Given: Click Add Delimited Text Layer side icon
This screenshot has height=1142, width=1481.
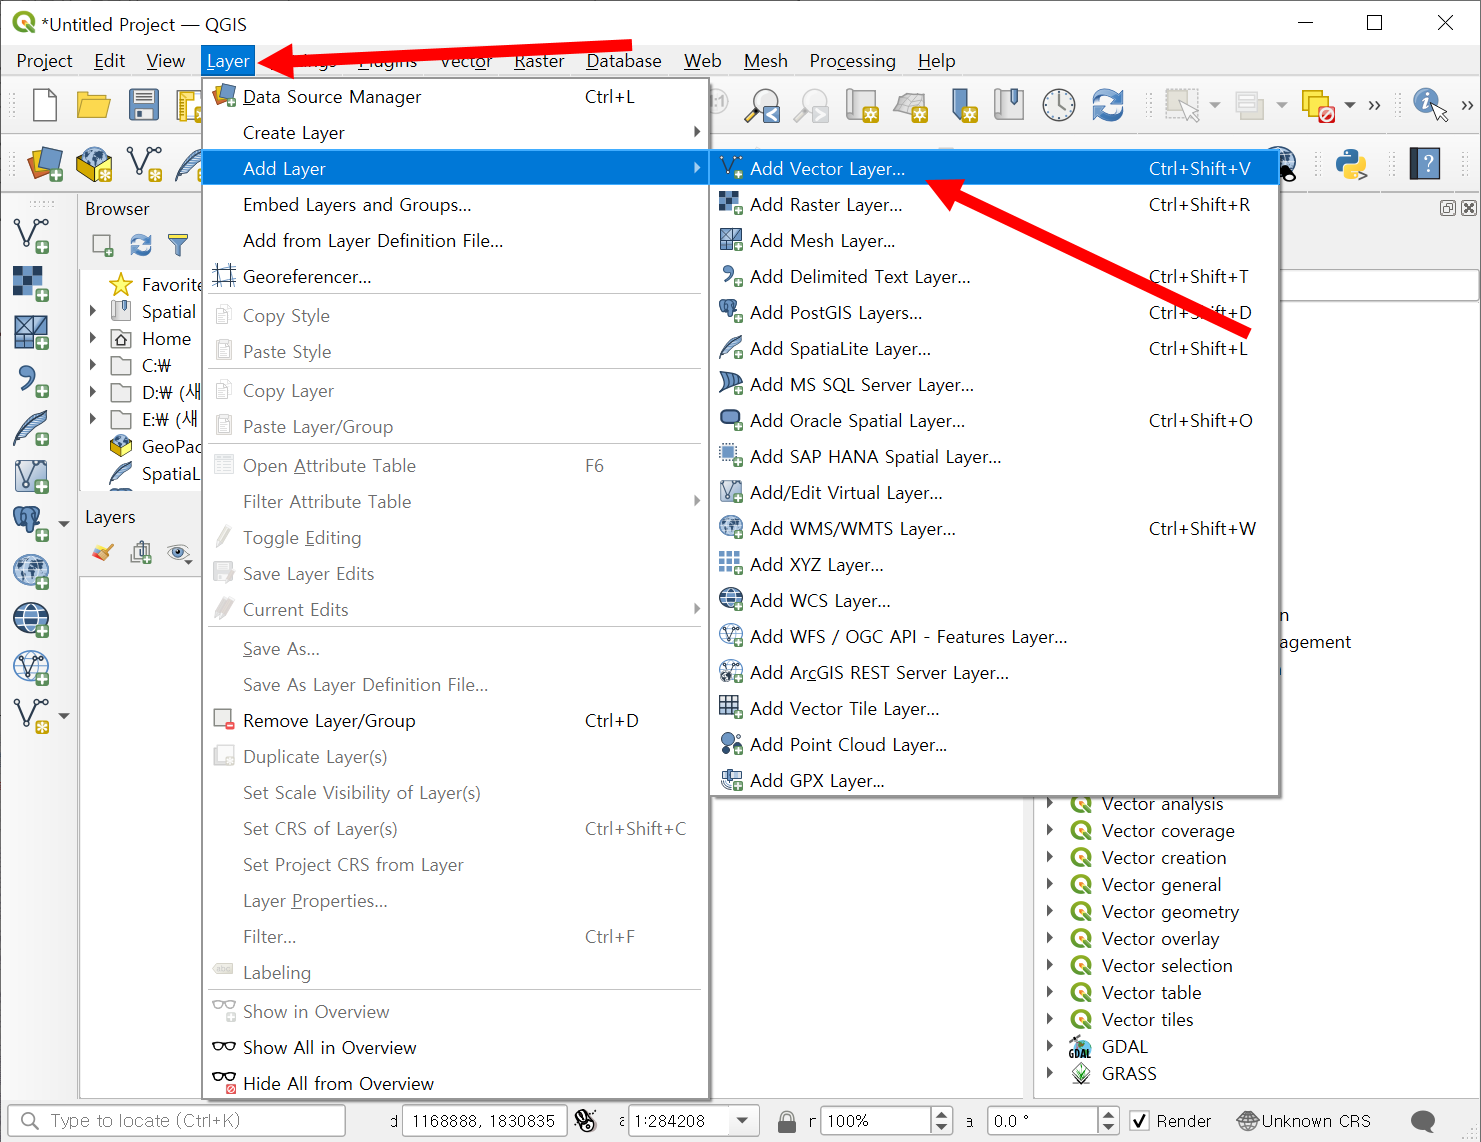Looking at the screenshot, I should point(30,381).
